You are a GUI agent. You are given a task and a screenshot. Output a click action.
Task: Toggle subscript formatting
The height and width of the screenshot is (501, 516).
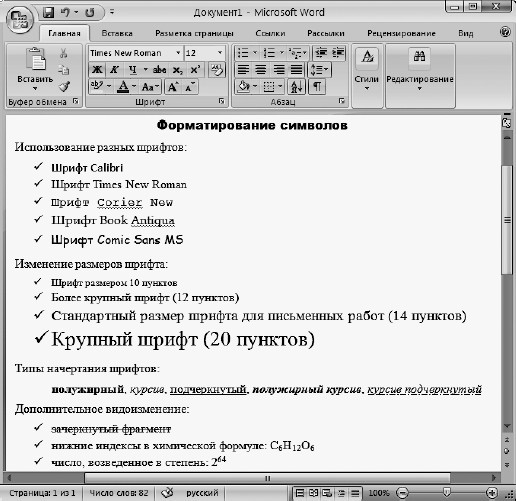pos(177,70)
